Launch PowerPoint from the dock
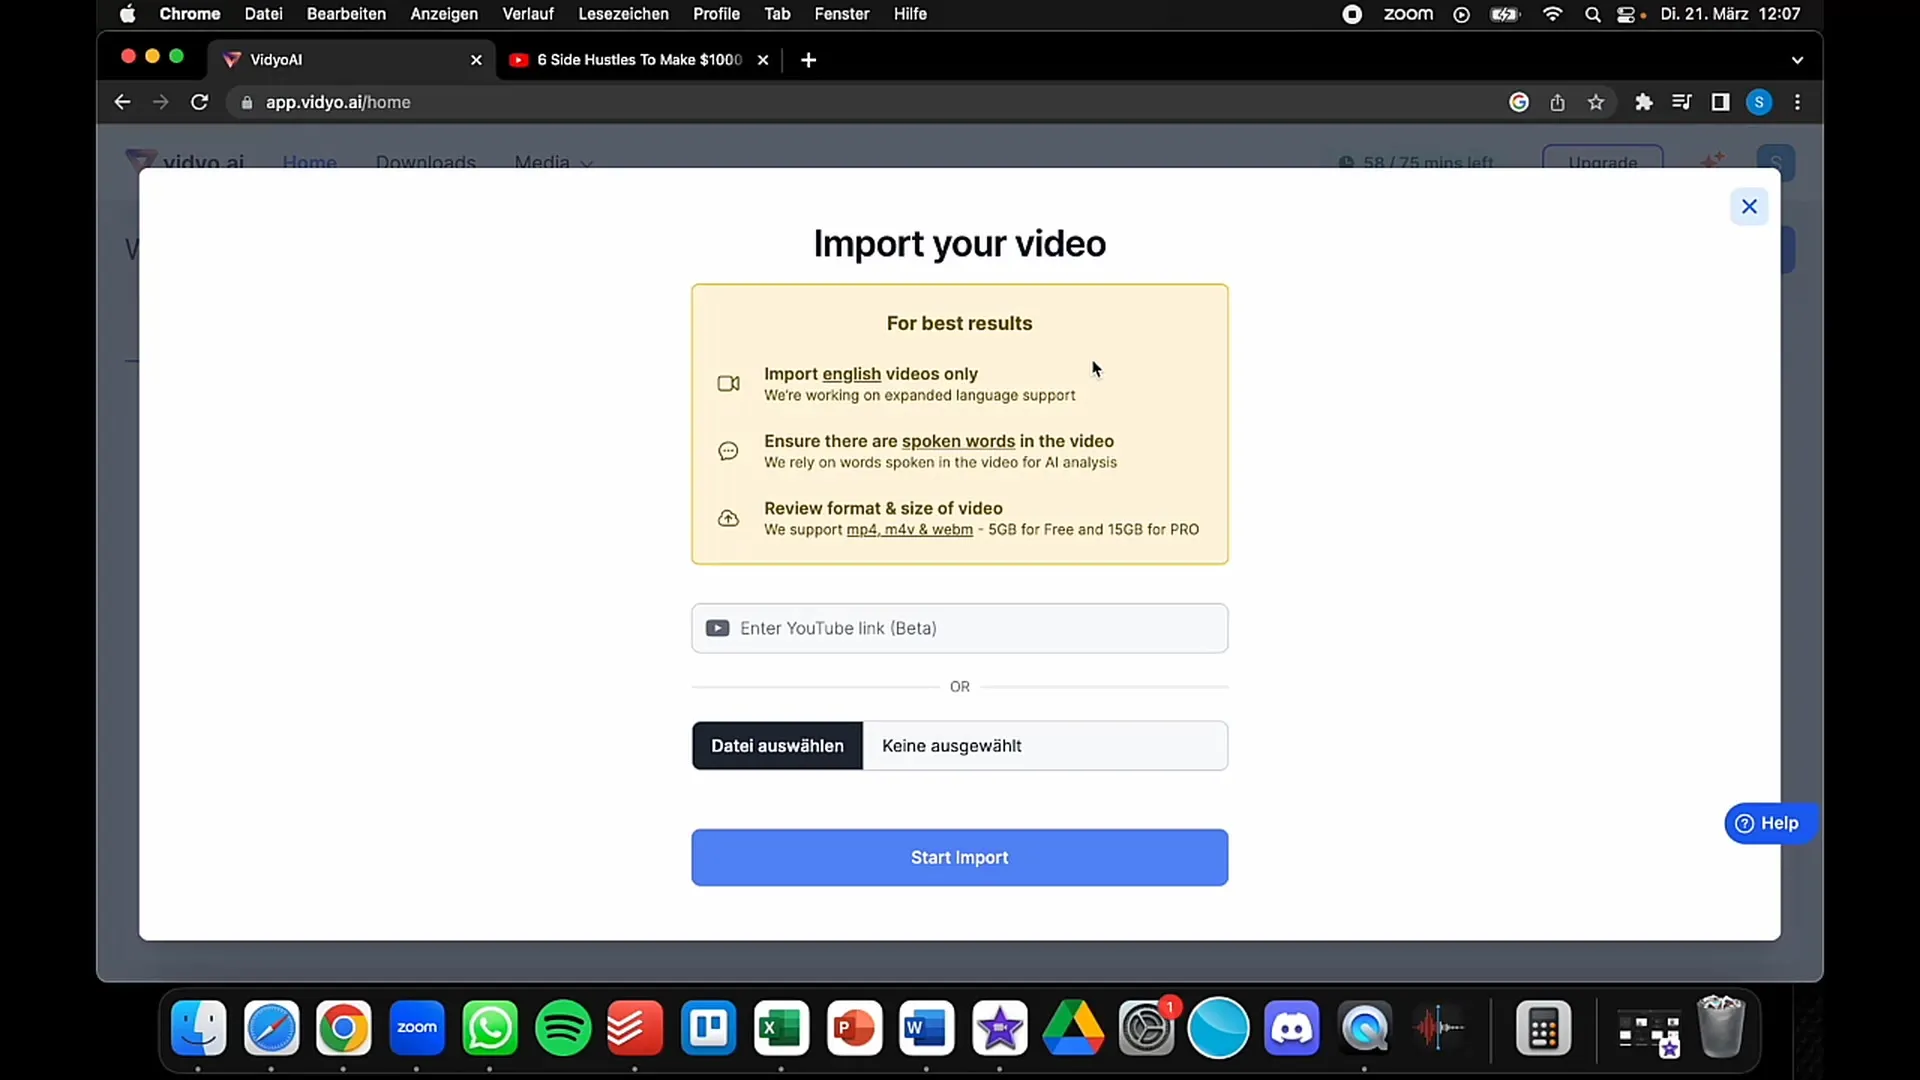 pyautogui.click(x=854, y=1028)
